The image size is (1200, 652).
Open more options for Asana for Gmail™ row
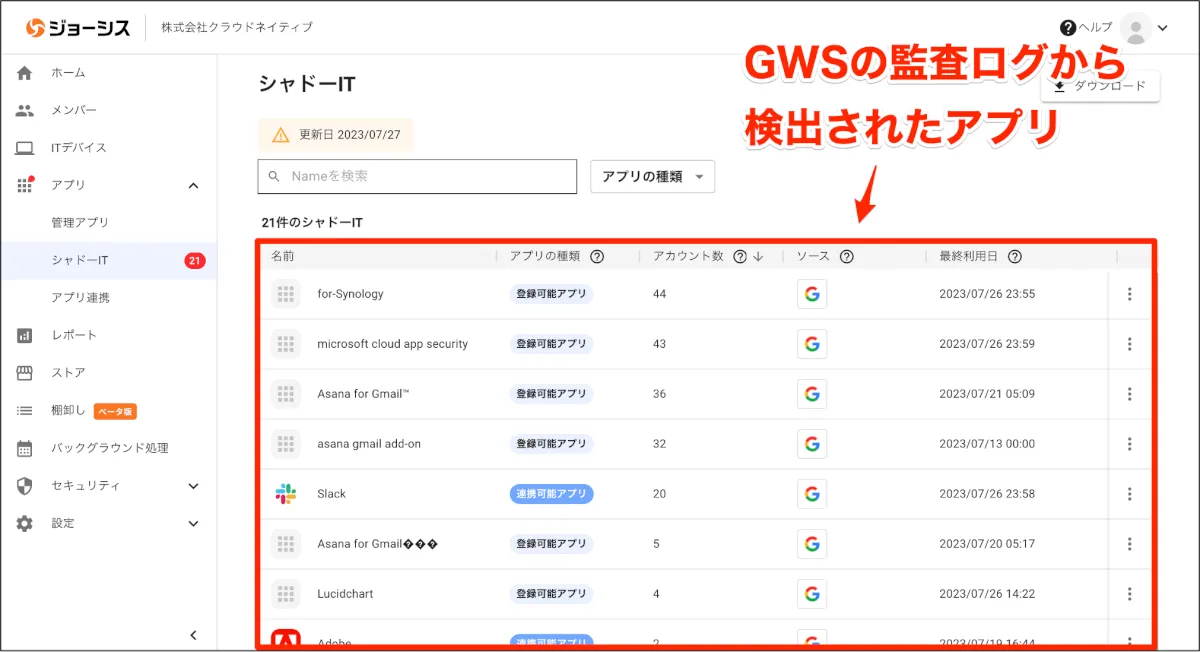1129,394
